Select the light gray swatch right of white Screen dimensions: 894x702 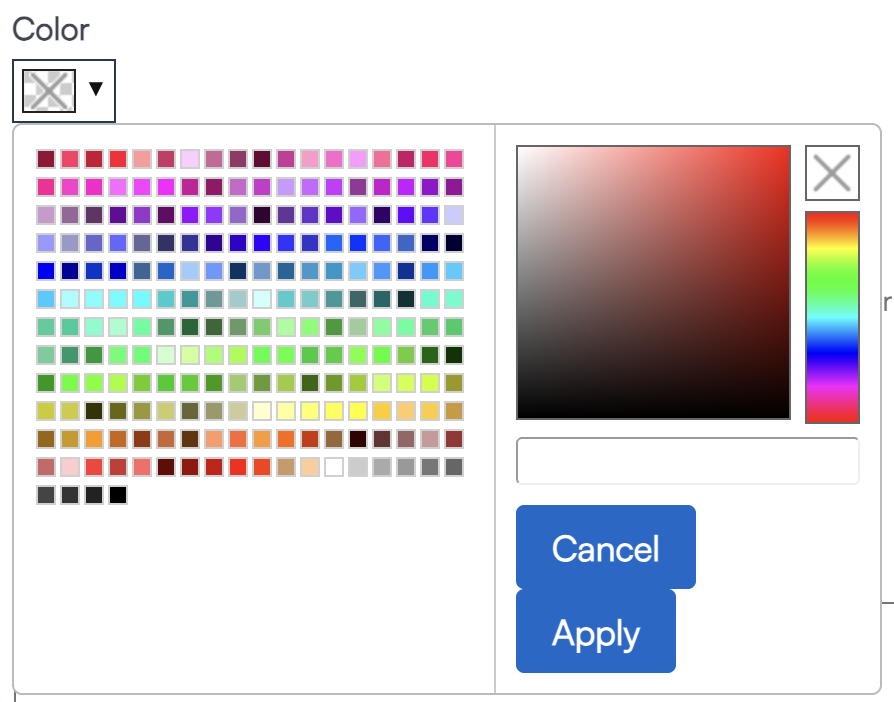coord(358,466)
